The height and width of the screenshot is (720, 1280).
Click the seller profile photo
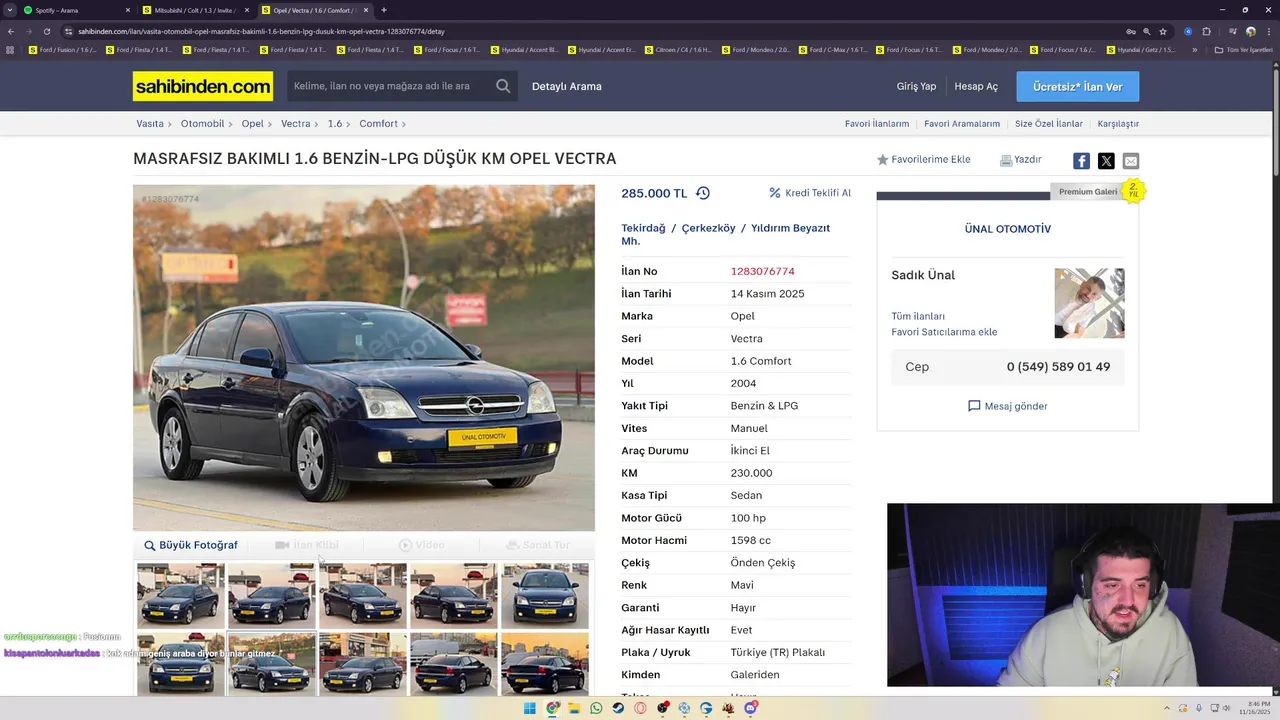pyautogui.click(x=1089, y=303)
